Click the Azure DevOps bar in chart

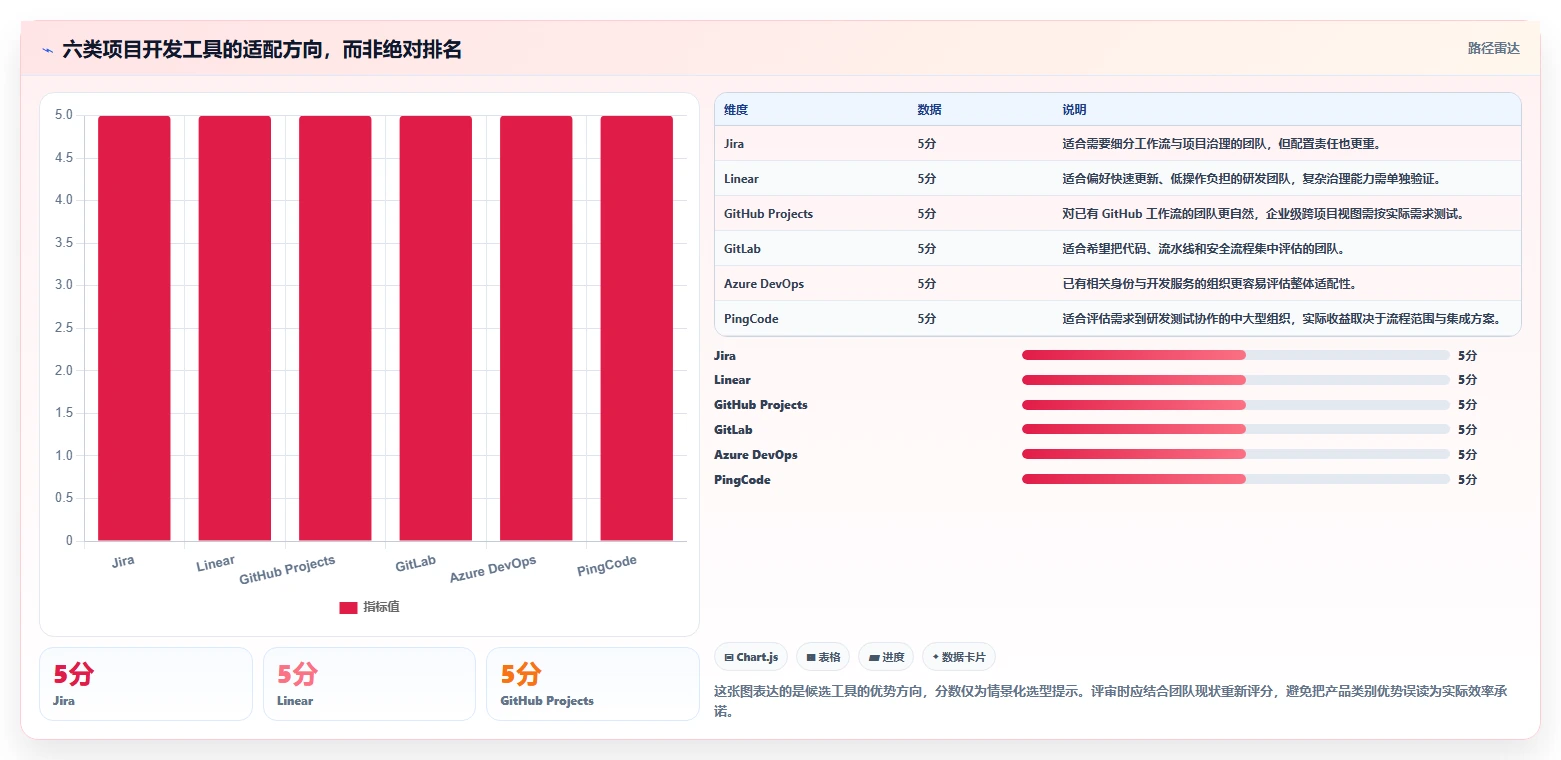click(536, 328)
